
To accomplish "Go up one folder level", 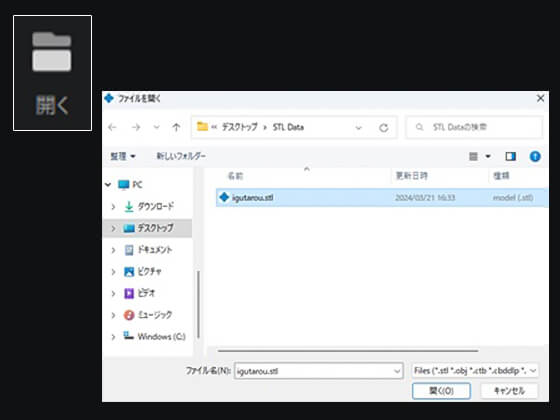I will [176, 127].
